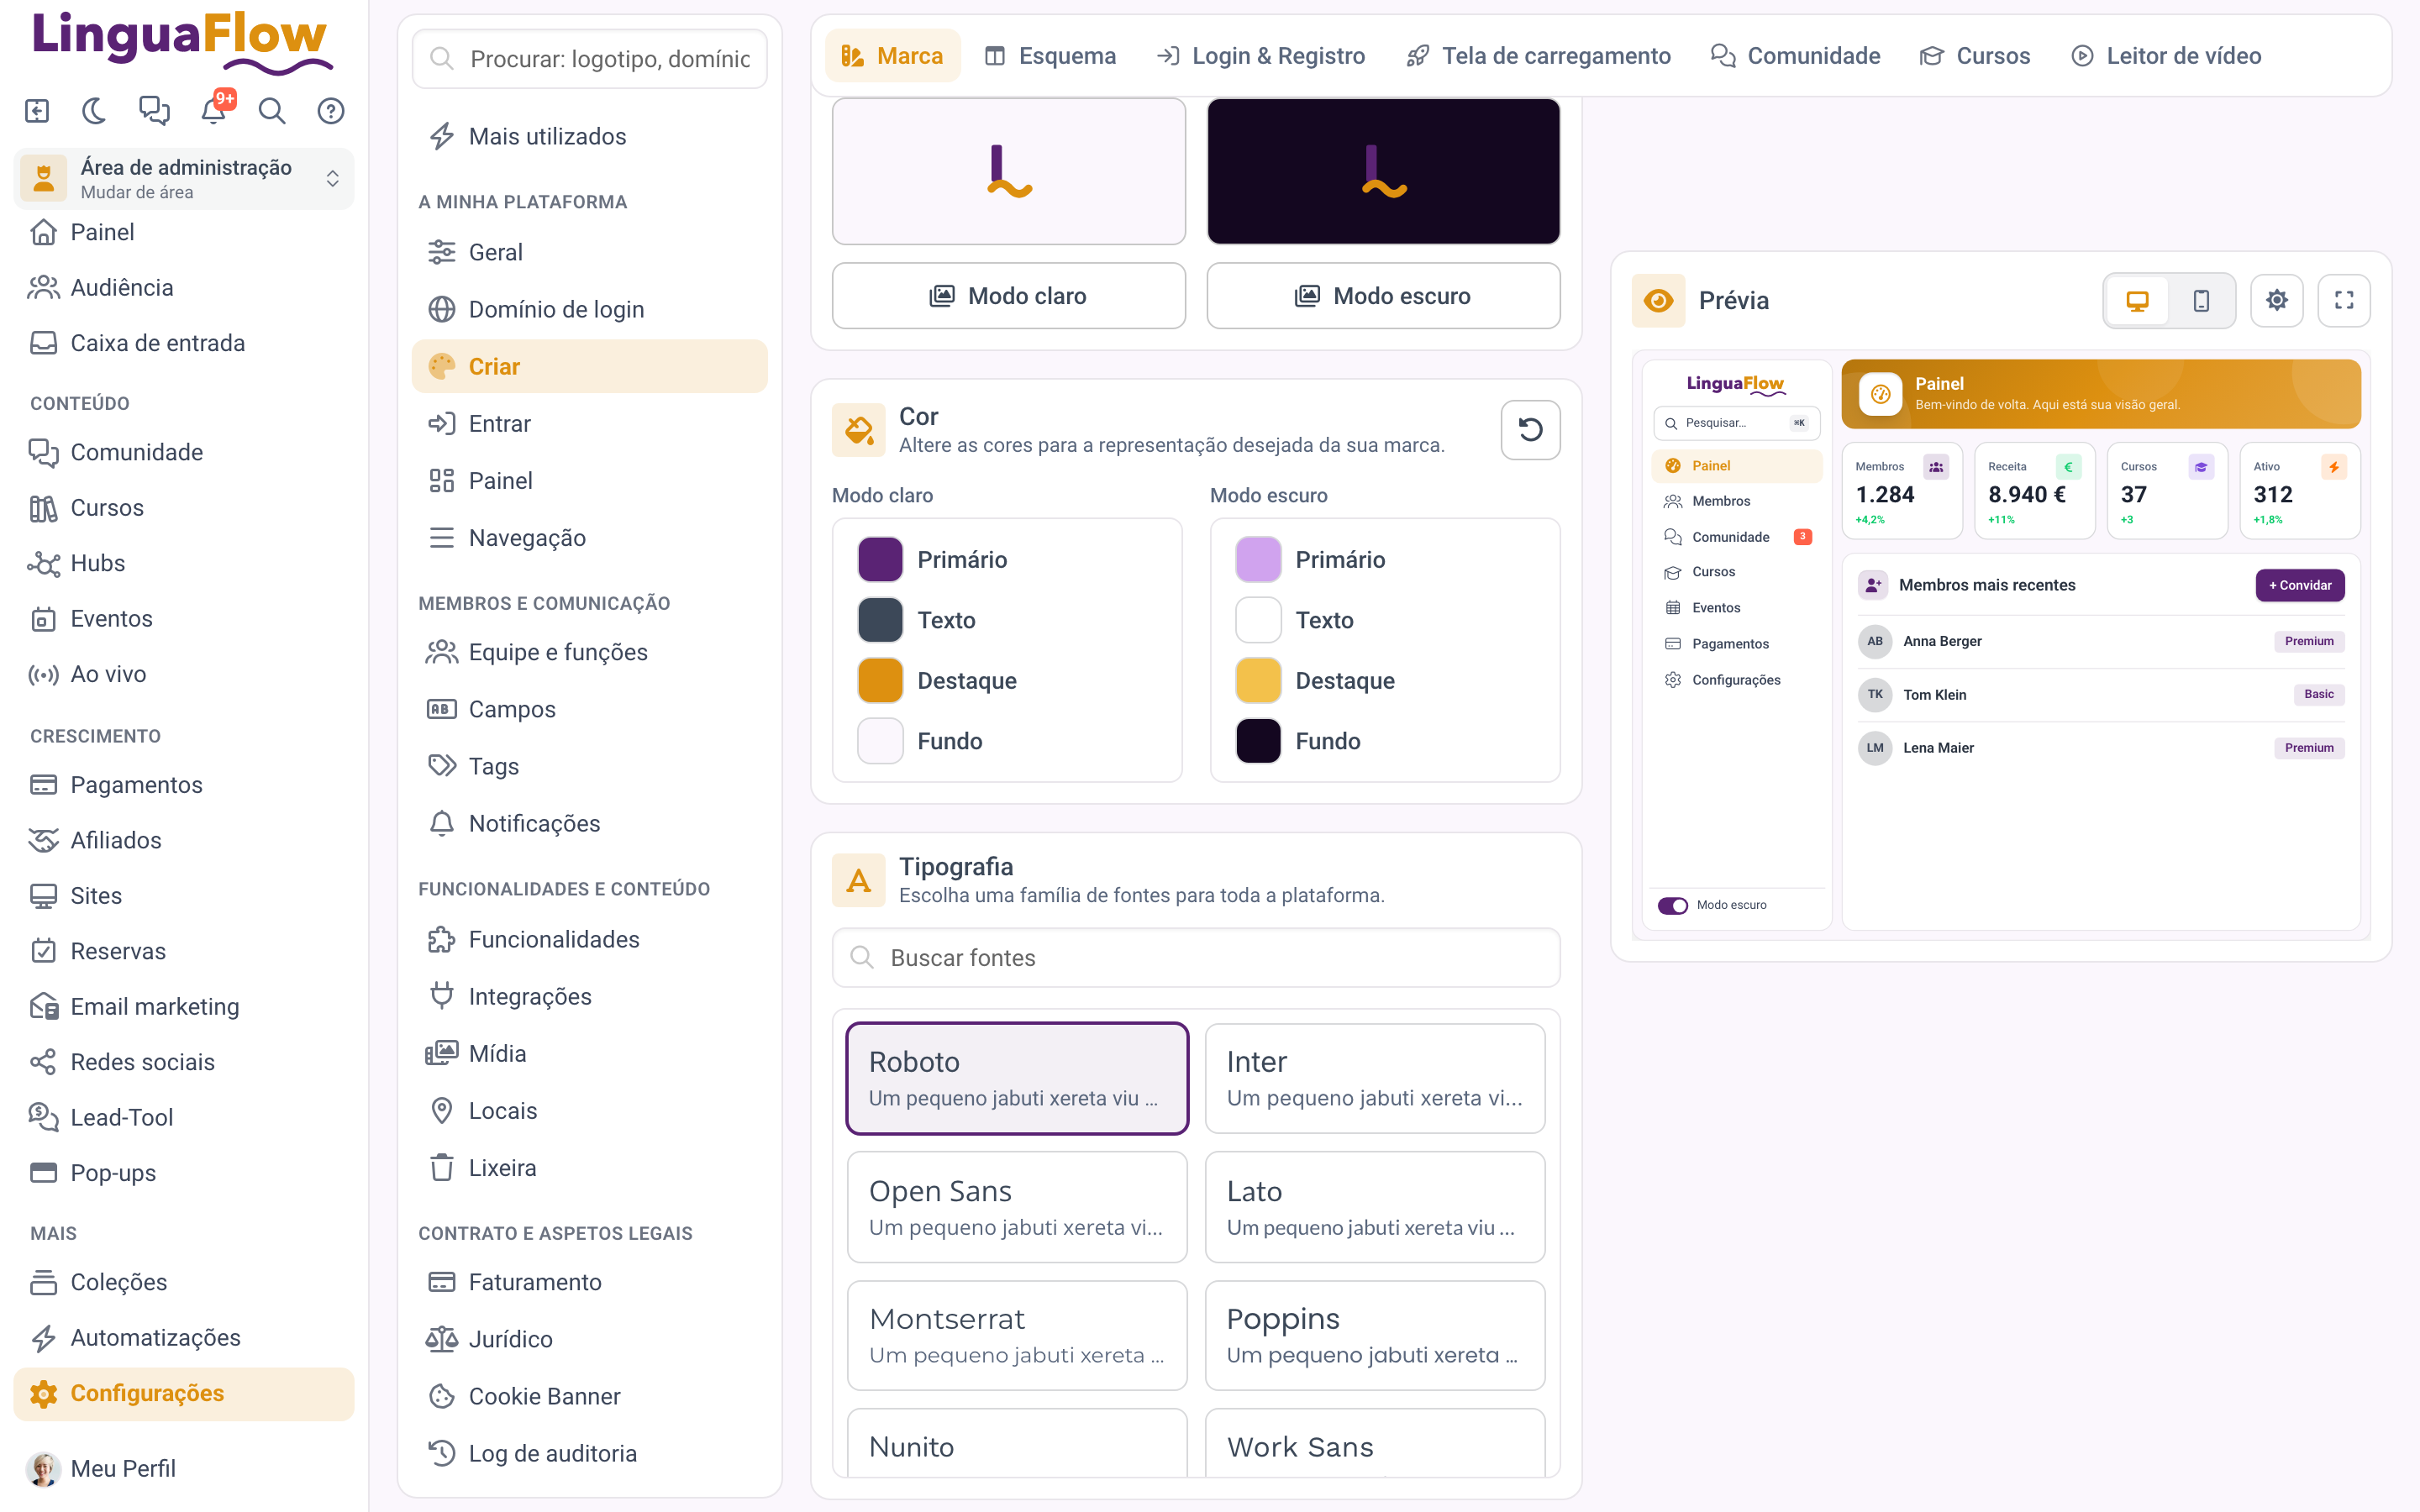The height and width of the screenshot is (1512, 2420).
Task: Open the Lixeira settings item
Action: point(589,1168)
